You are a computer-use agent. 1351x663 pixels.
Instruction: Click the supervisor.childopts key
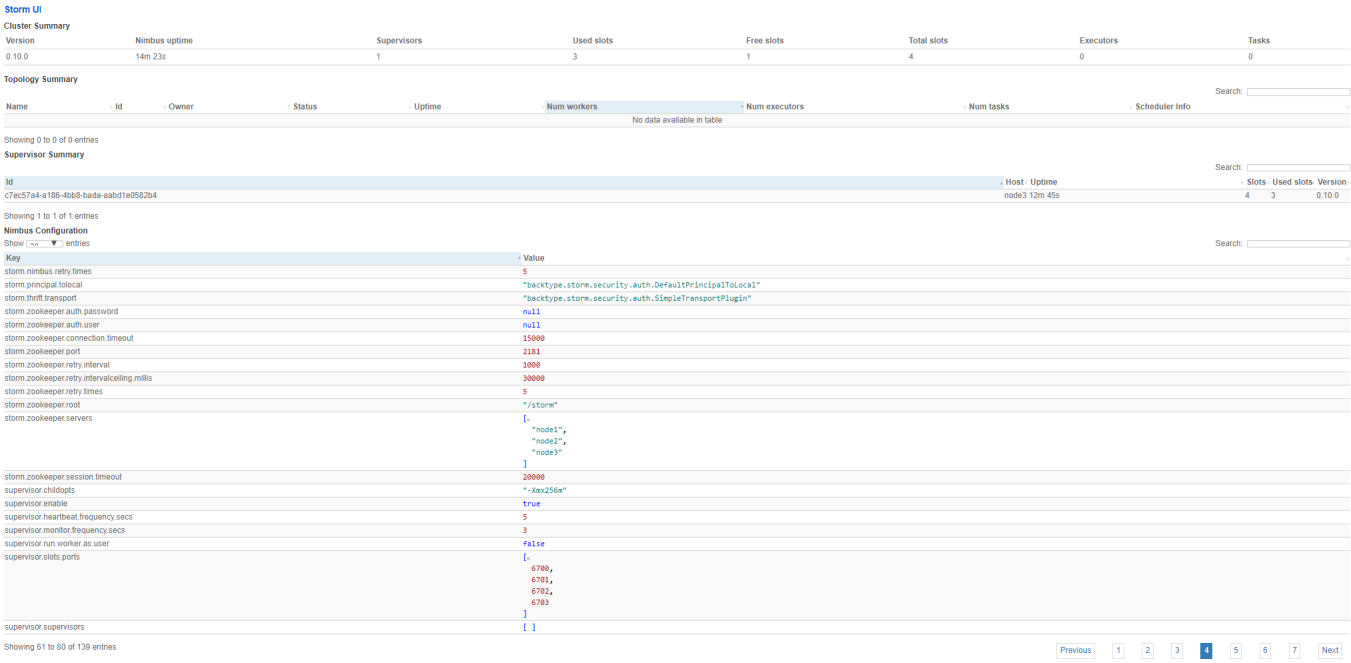[40, 490]
